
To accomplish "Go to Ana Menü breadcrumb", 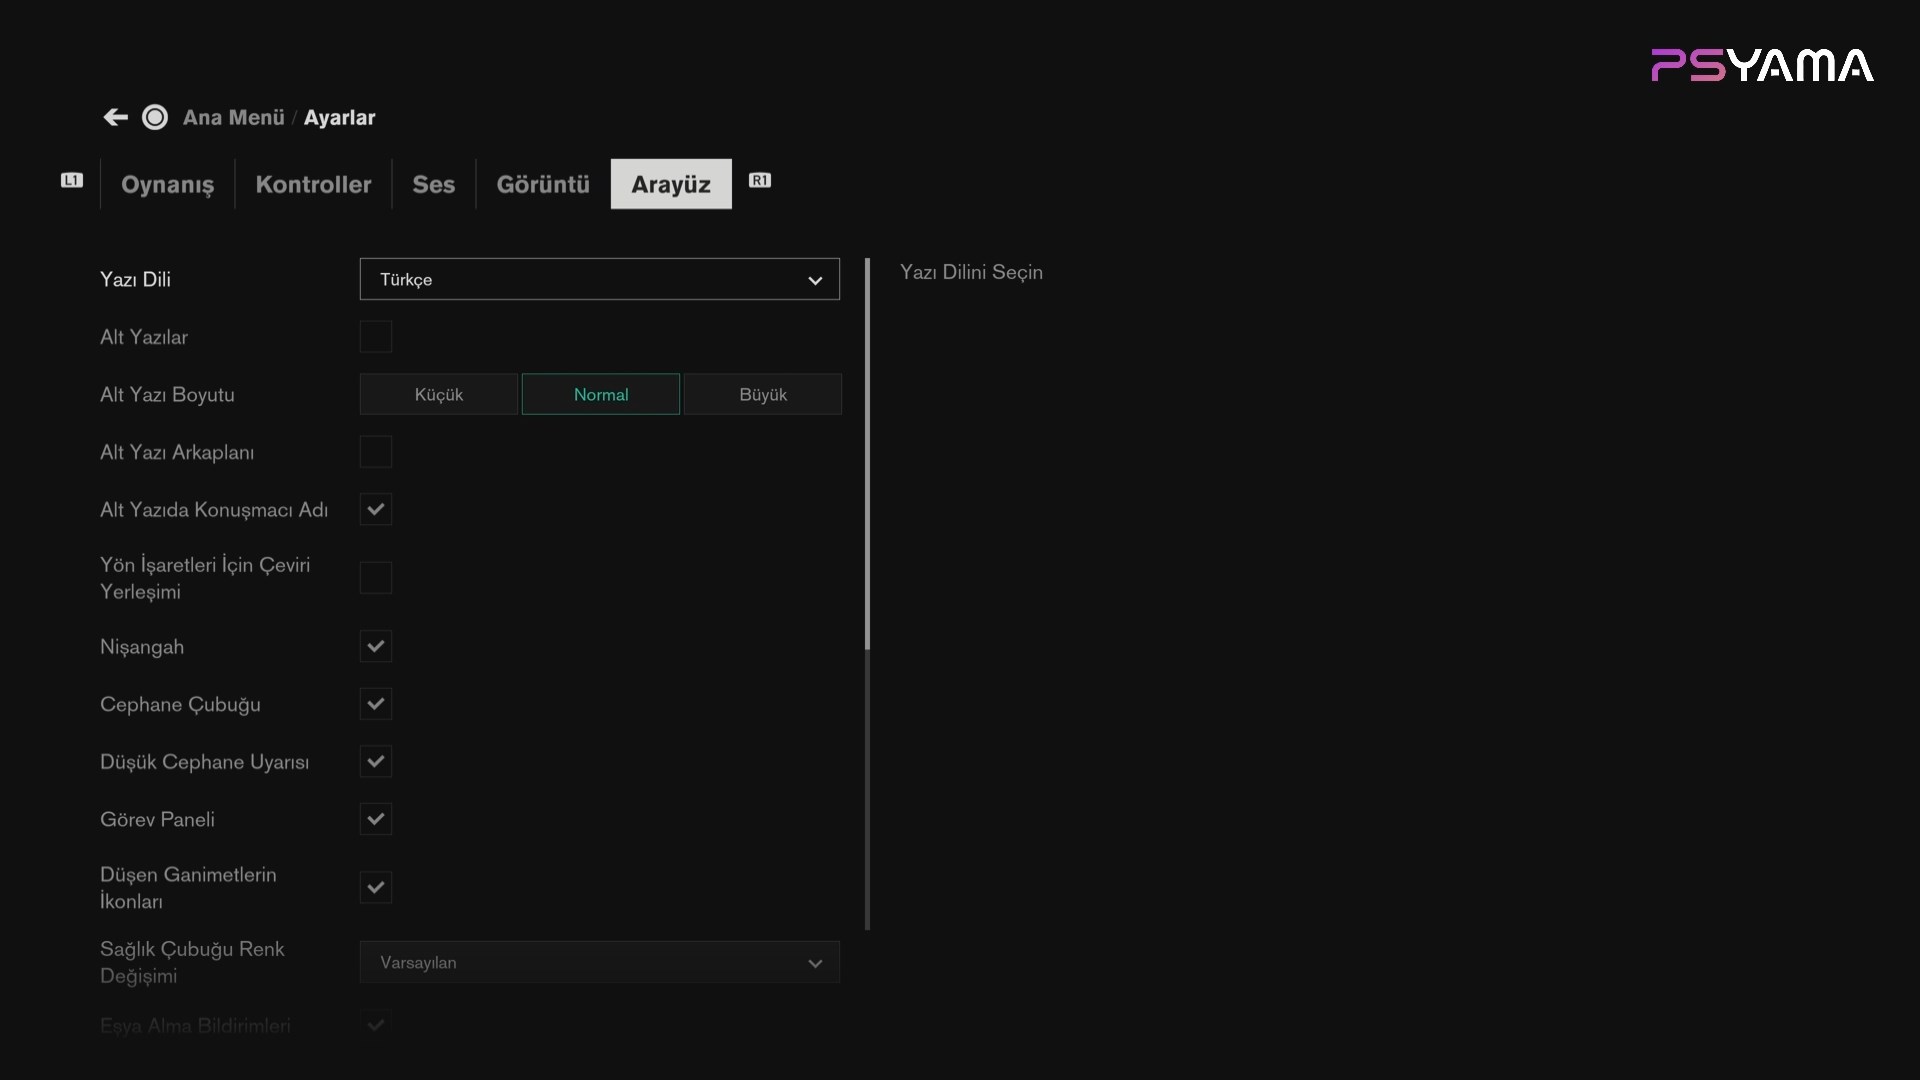I will 234,118.
